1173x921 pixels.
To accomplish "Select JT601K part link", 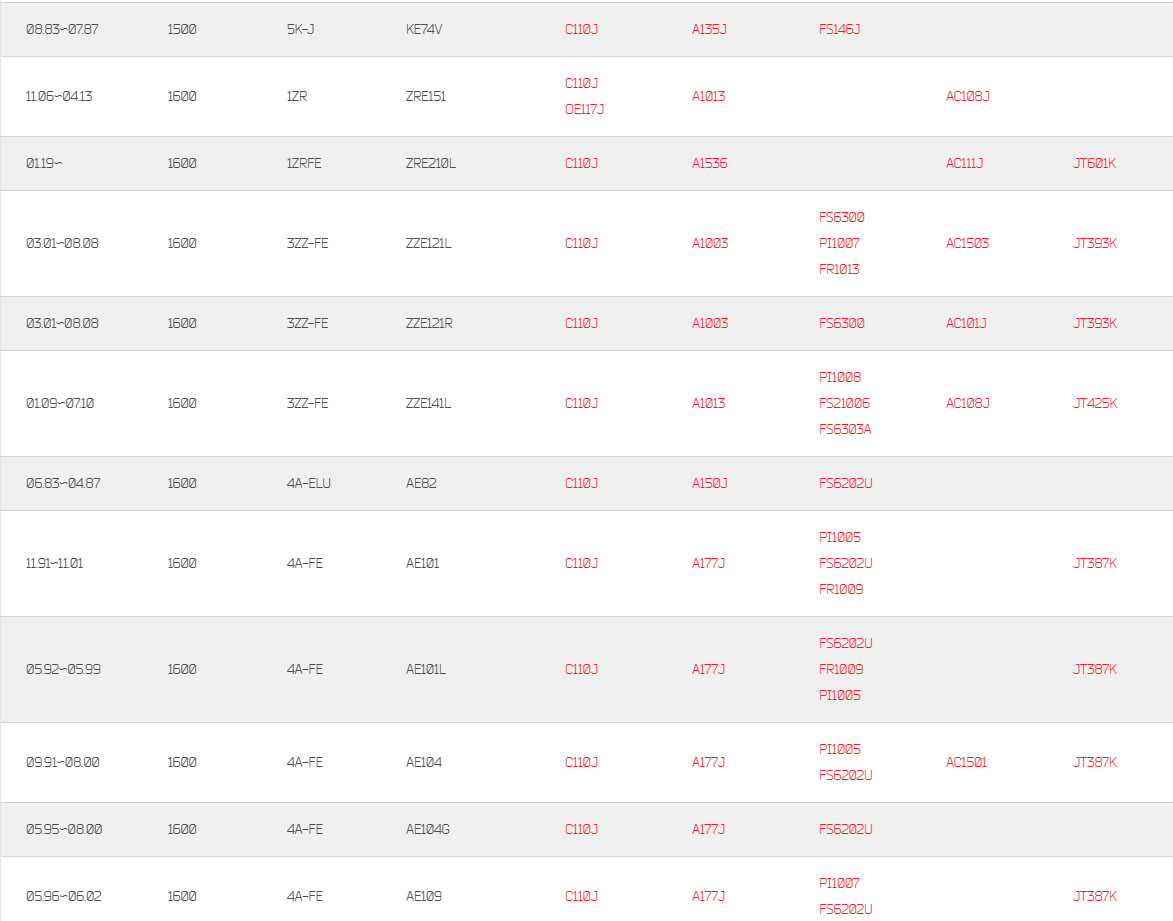I will point(1094,163).
